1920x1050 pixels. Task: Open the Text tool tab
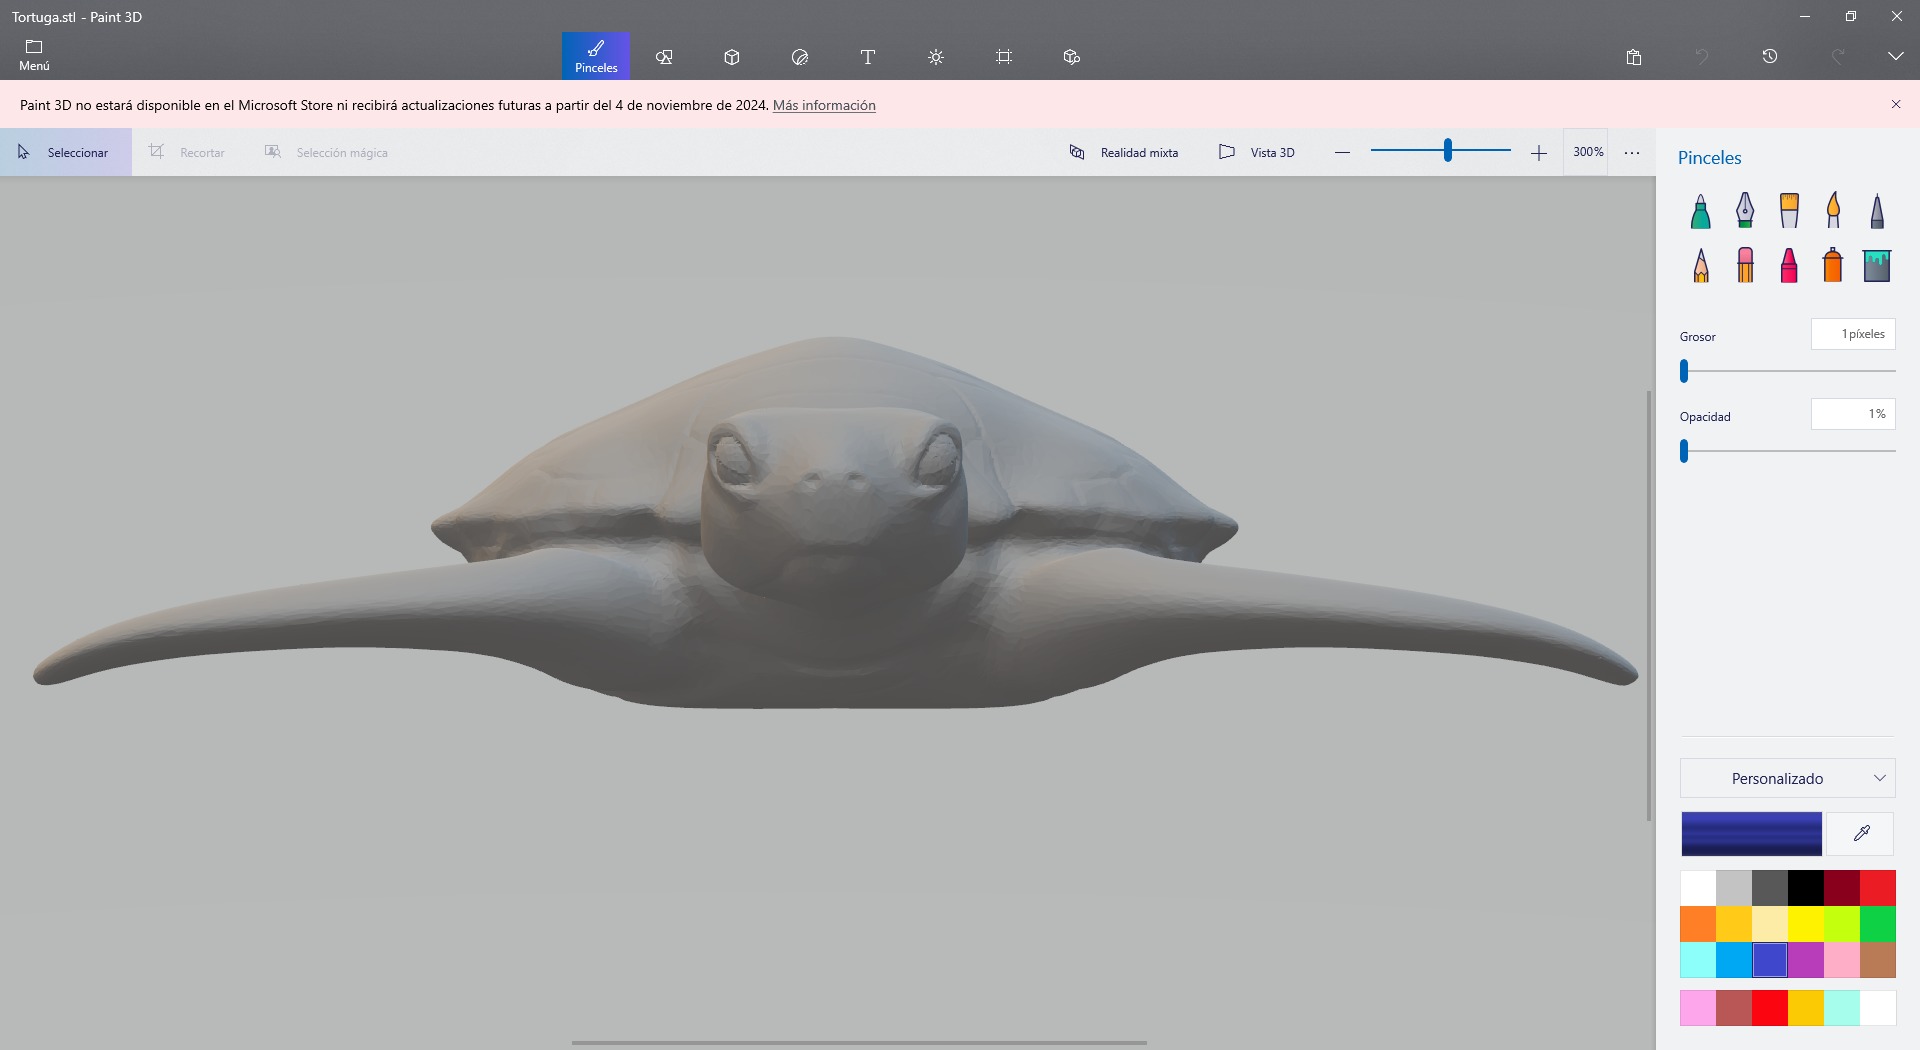point(868,57)
